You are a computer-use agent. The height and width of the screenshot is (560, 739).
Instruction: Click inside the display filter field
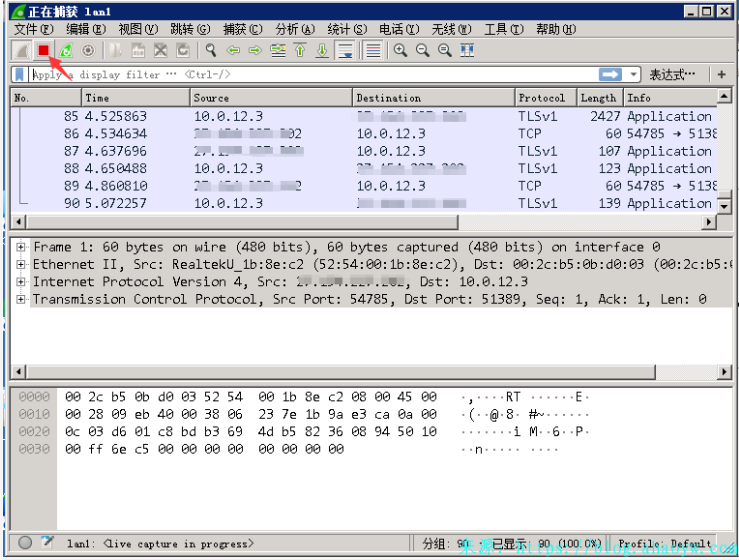tap(300, 75)
